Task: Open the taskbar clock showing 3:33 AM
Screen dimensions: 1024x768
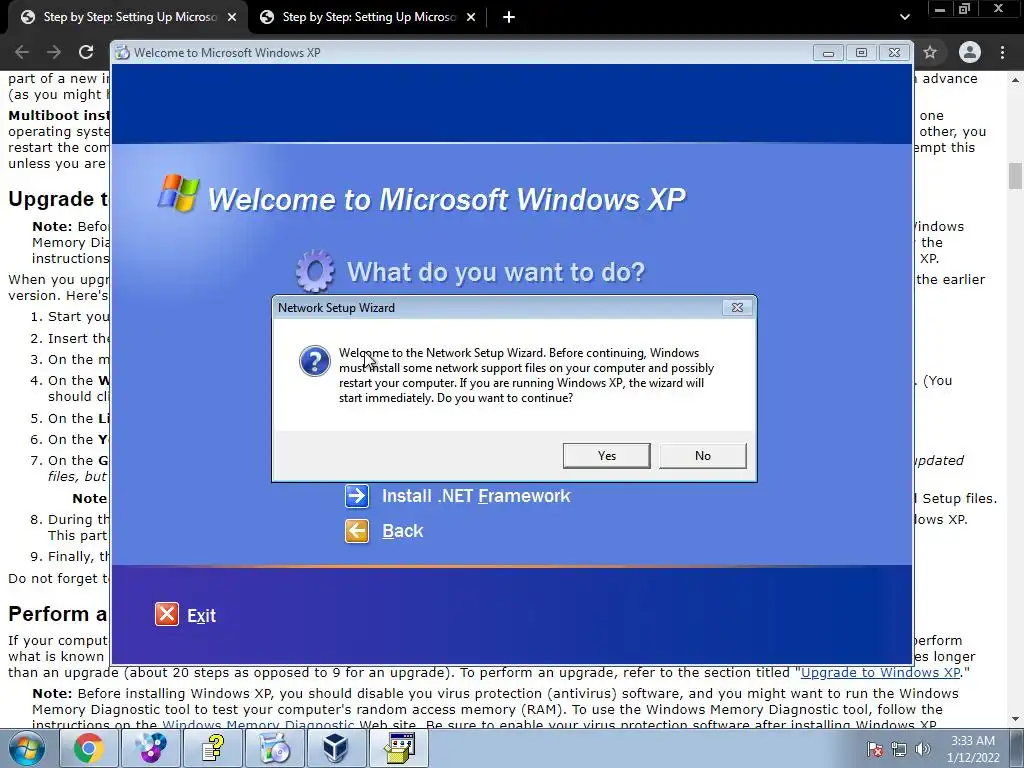Action: [972, 749]
